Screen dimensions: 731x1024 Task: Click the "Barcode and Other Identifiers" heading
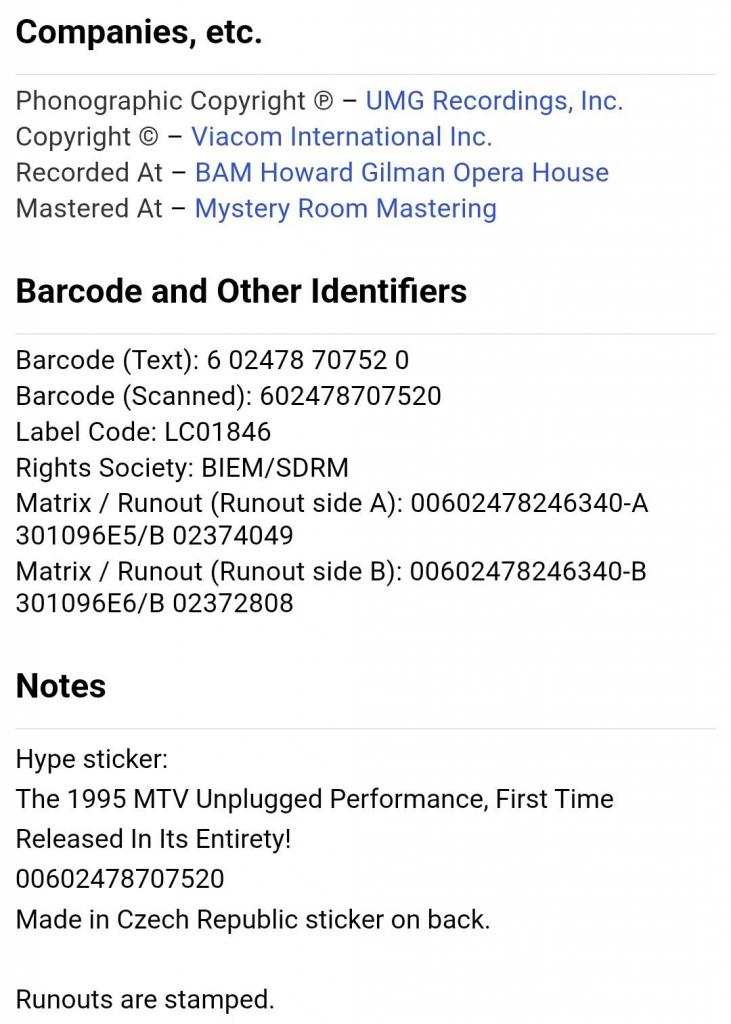241,291
